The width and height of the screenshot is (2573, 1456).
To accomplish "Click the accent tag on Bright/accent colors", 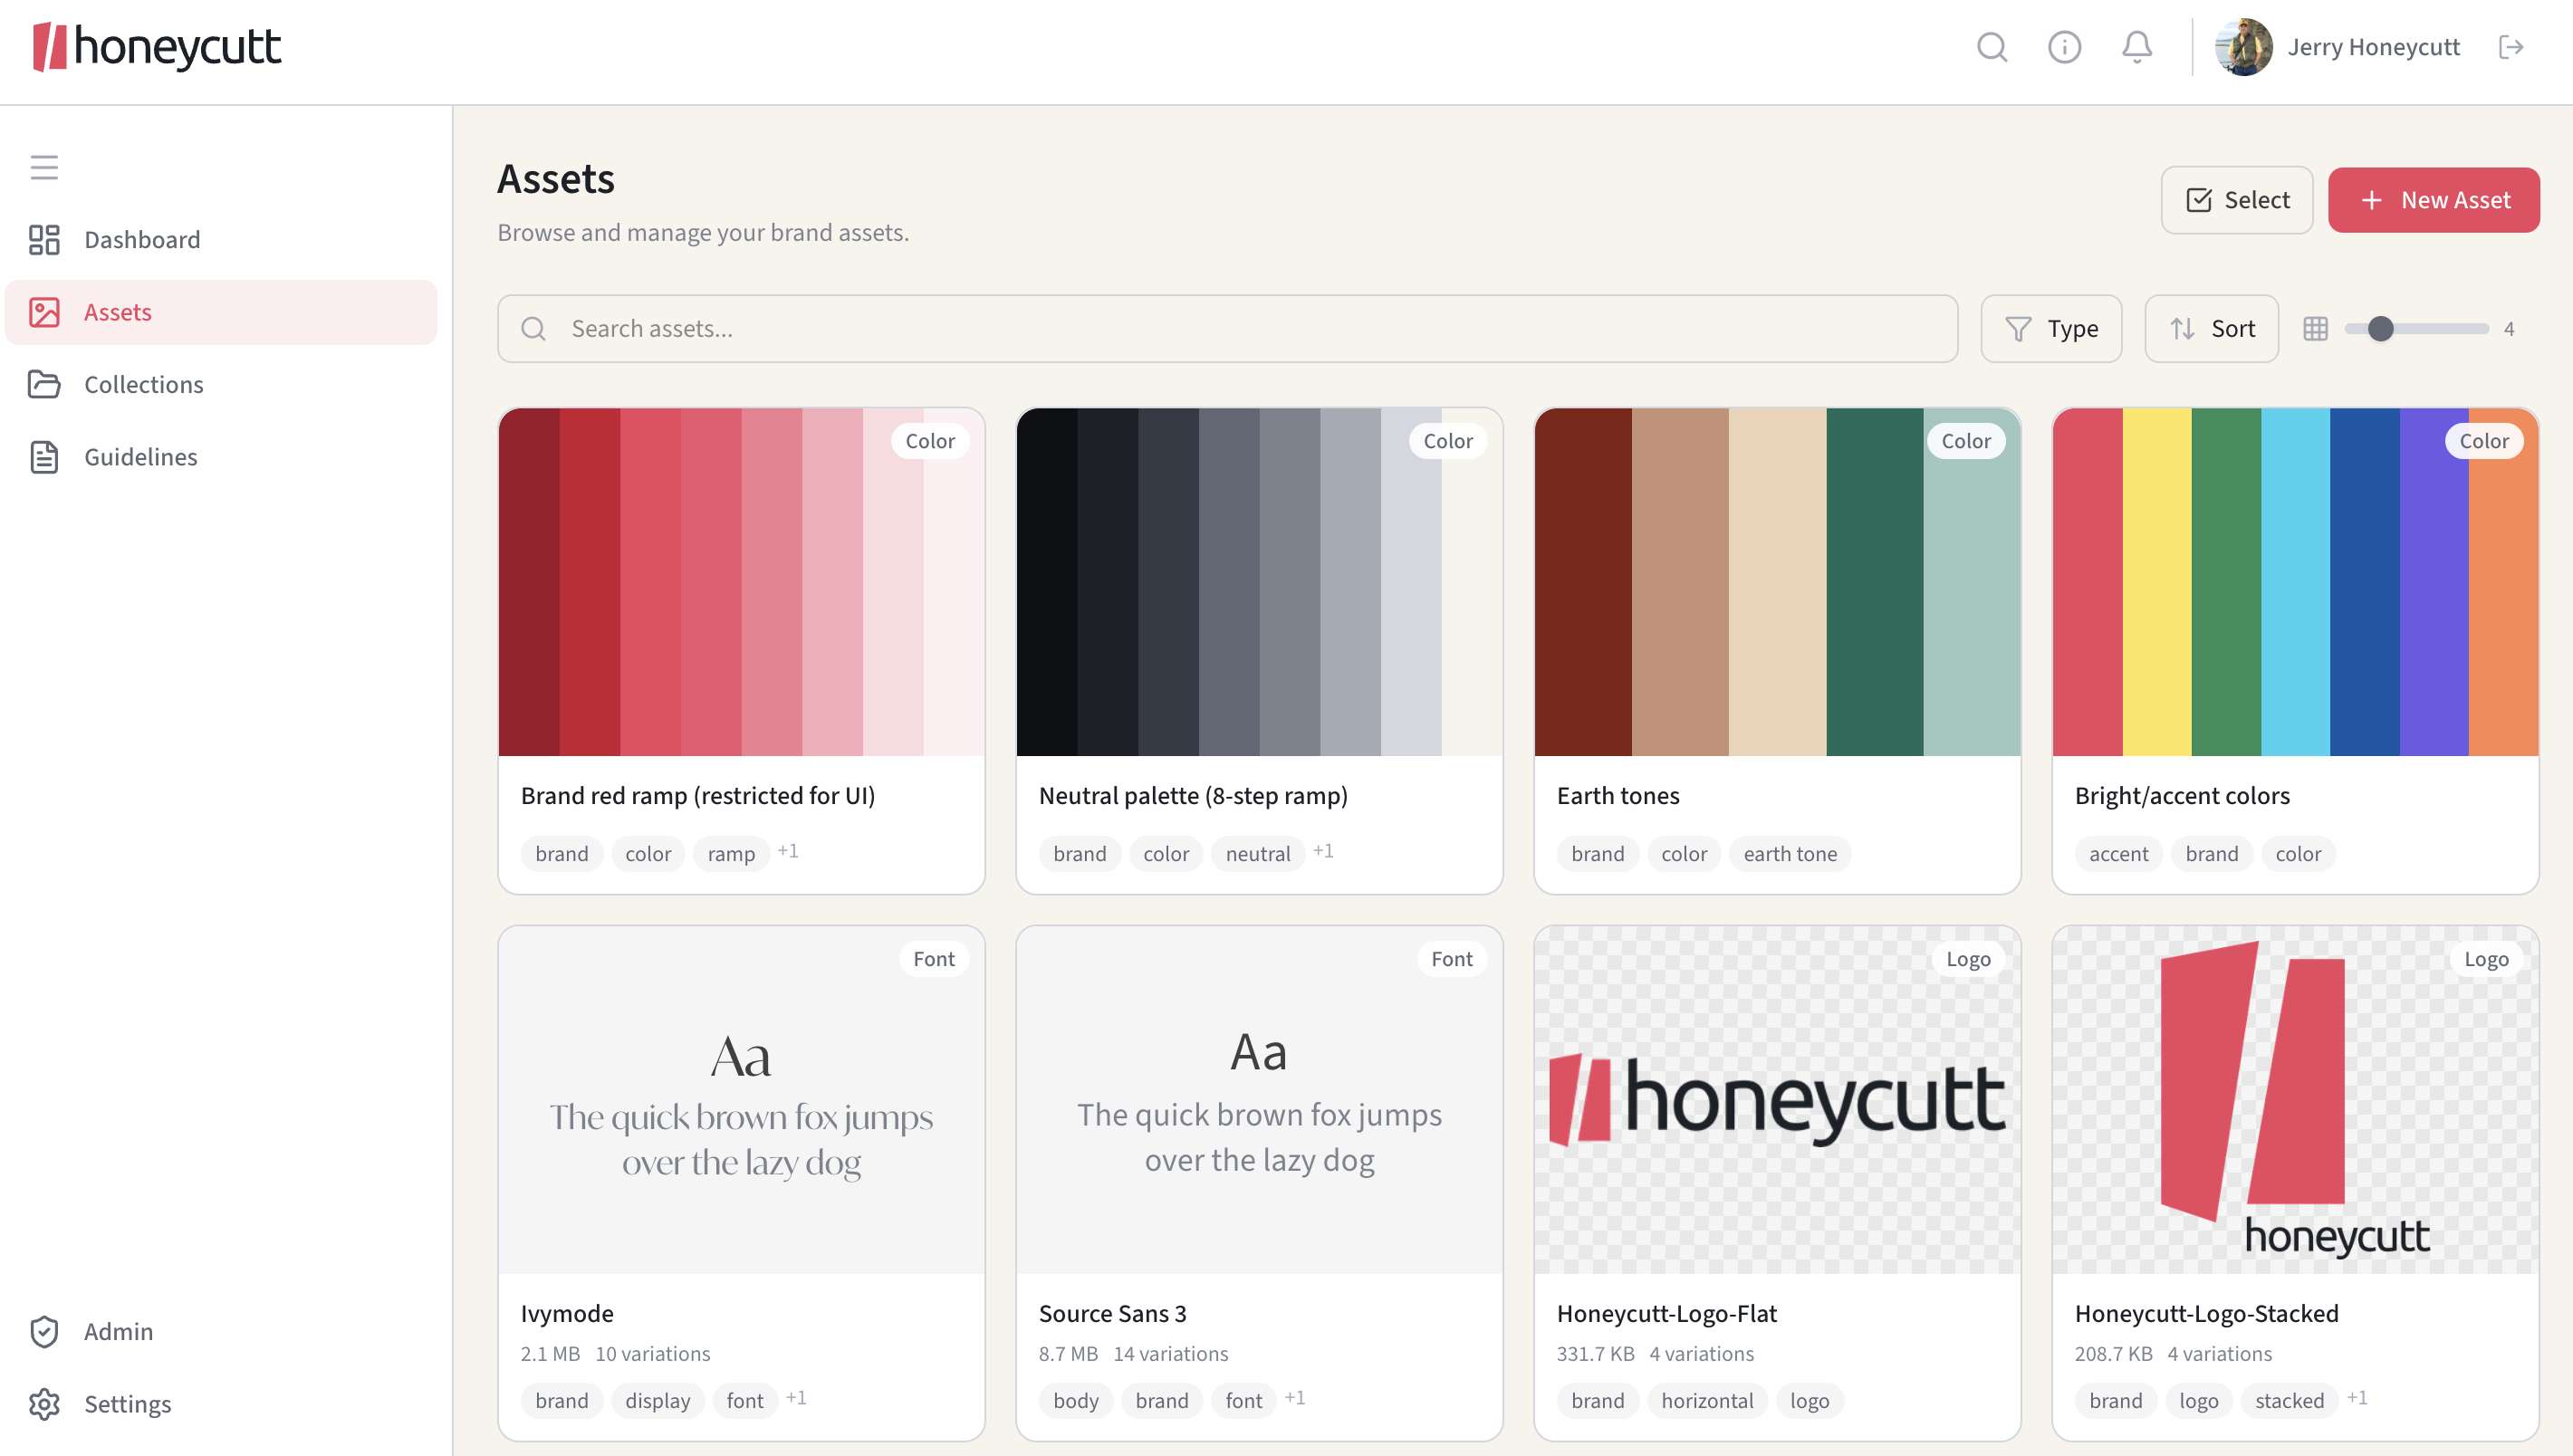I will pos(2118,854).
